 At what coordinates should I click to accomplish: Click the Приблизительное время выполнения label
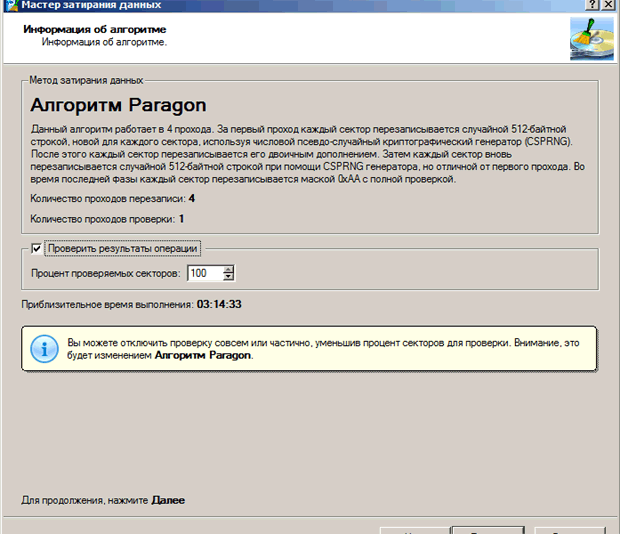pyautogui.click(x=108, y=305)
